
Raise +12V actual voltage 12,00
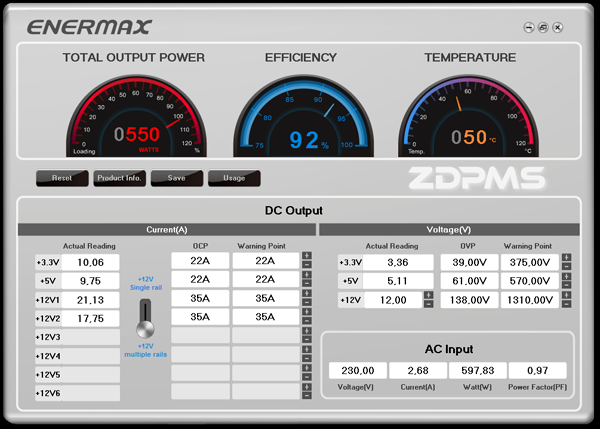coord(429,295)
